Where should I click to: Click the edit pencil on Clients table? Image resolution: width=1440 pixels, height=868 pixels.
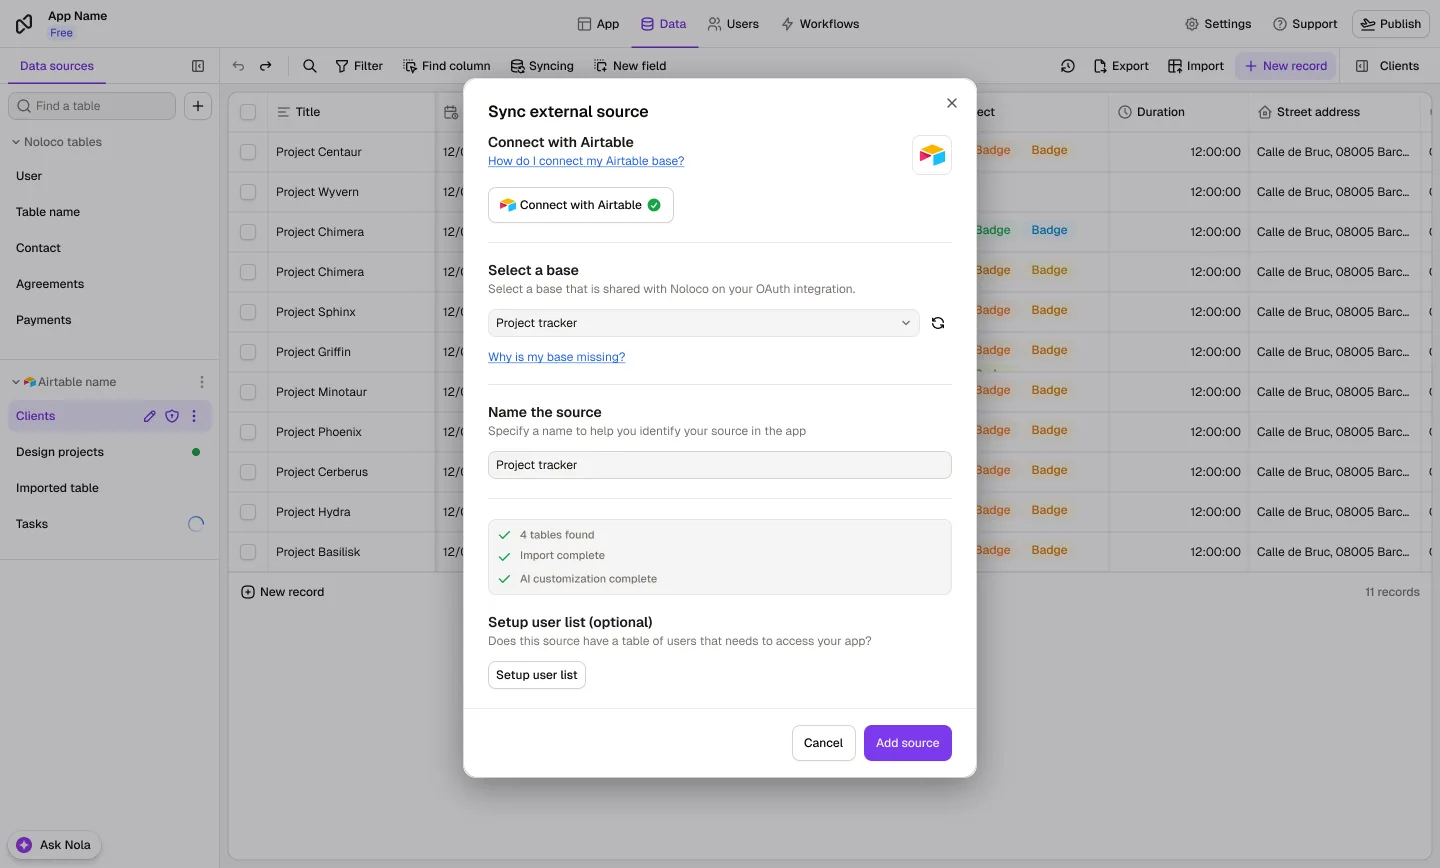(150, 416)
